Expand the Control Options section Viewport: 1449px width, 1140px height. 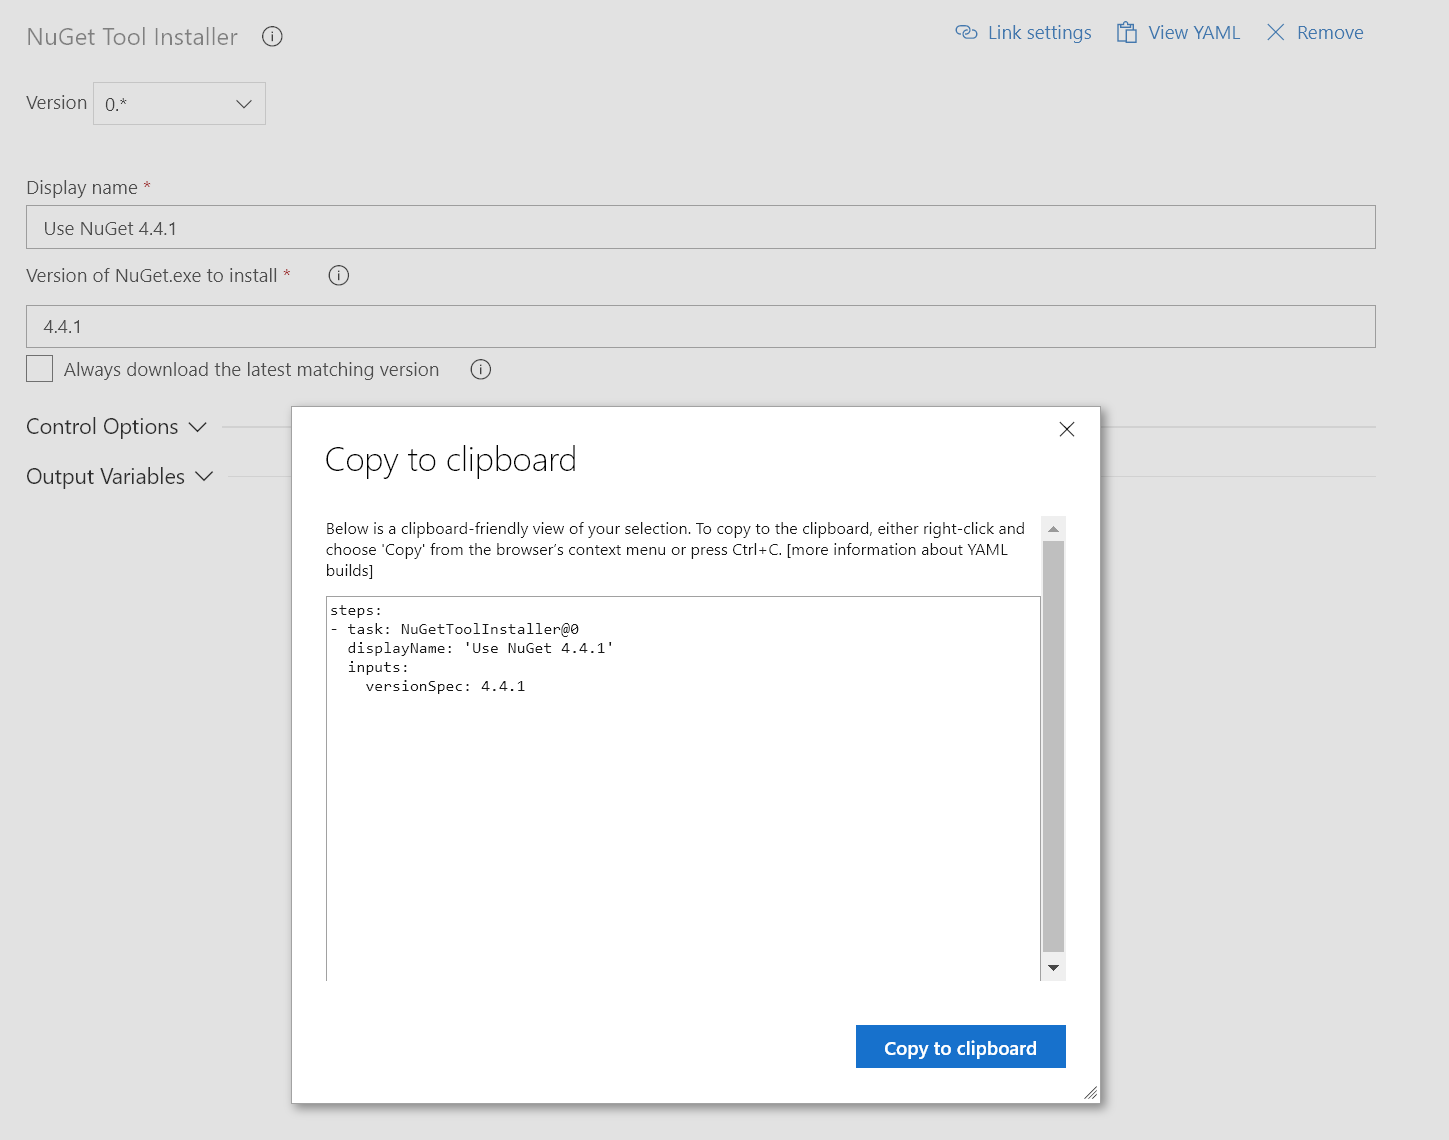point(116,427)
